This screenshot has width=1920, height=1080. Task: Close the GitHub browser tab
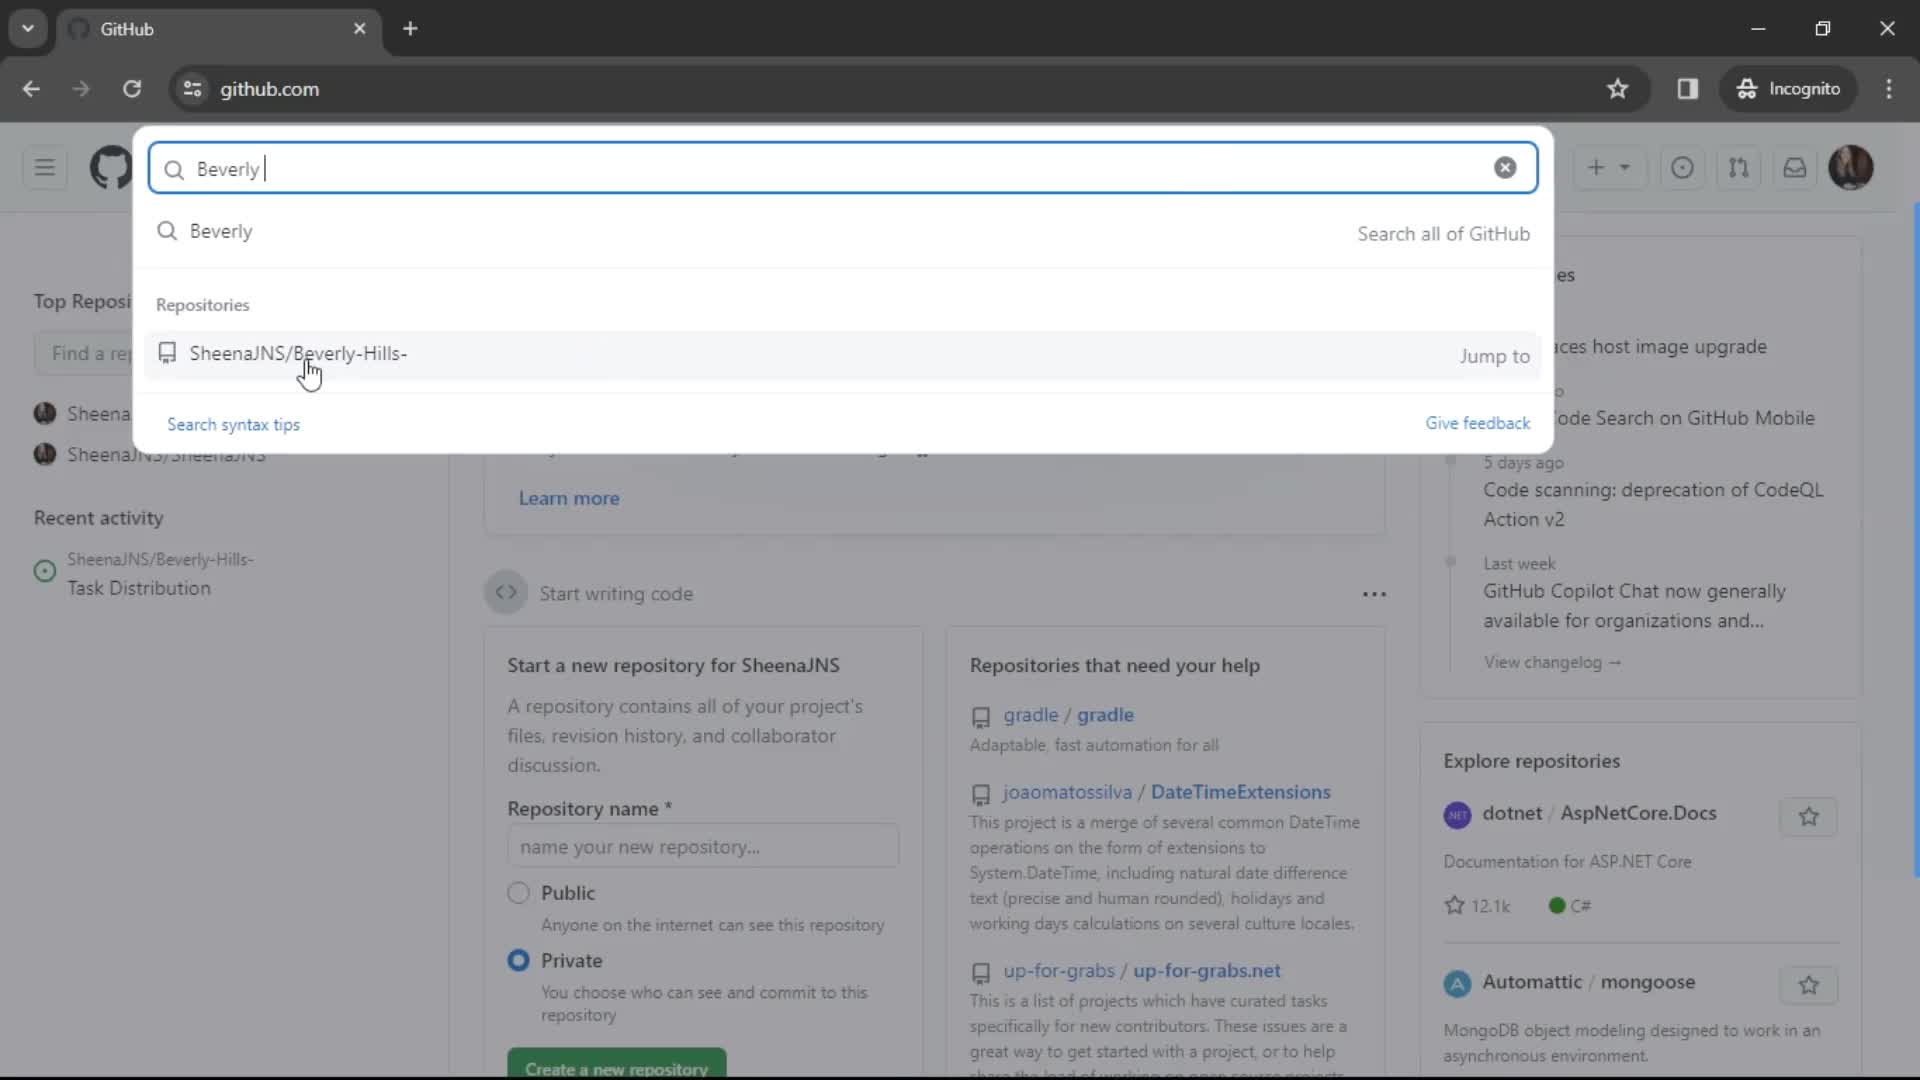pyautogui.click(x=360, y=29)
